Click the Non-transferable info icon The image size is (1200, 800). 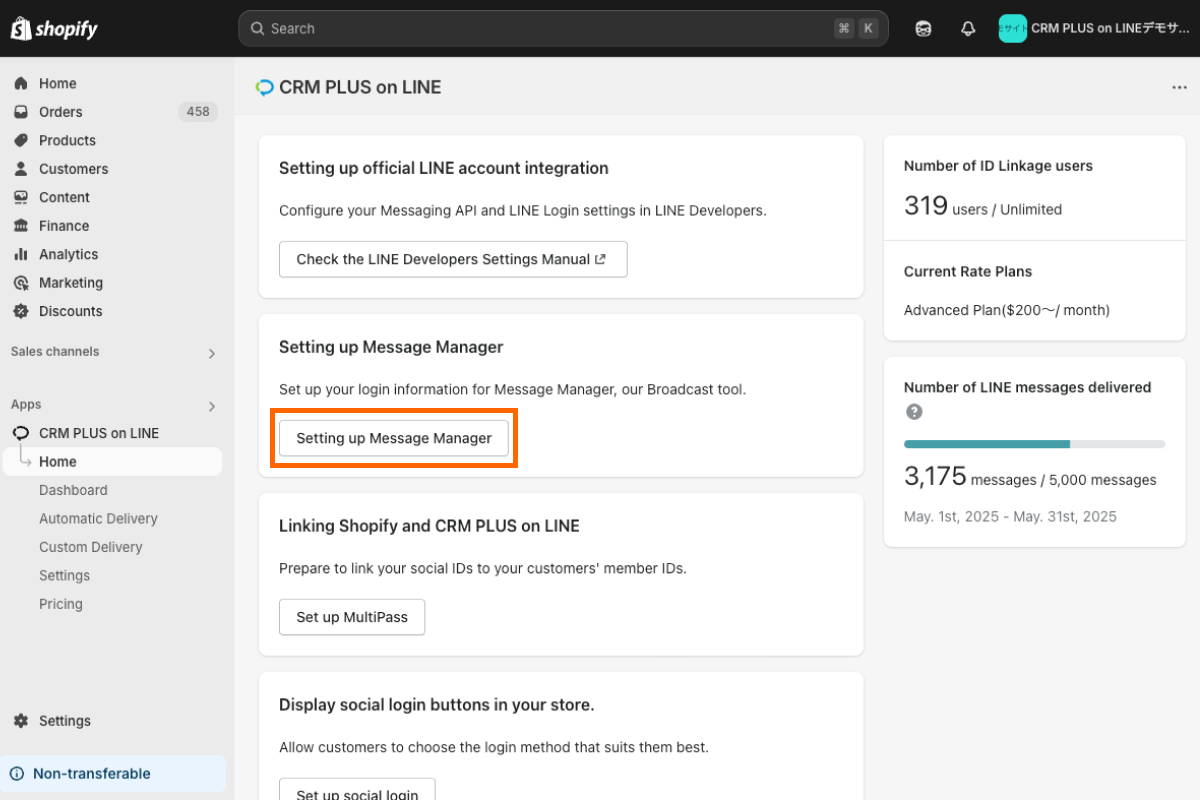pyautogui.click(x=17, y=774)
